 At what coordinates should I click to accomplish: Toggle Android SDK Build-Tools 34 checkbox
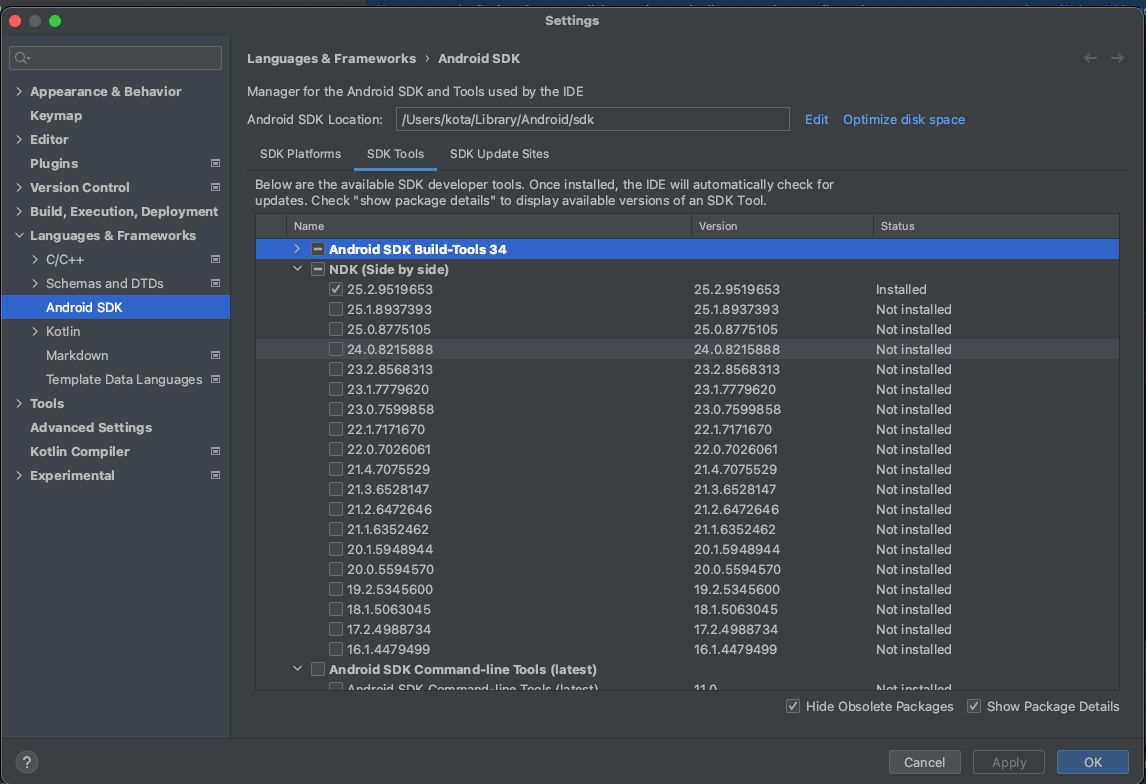point(318,249)
